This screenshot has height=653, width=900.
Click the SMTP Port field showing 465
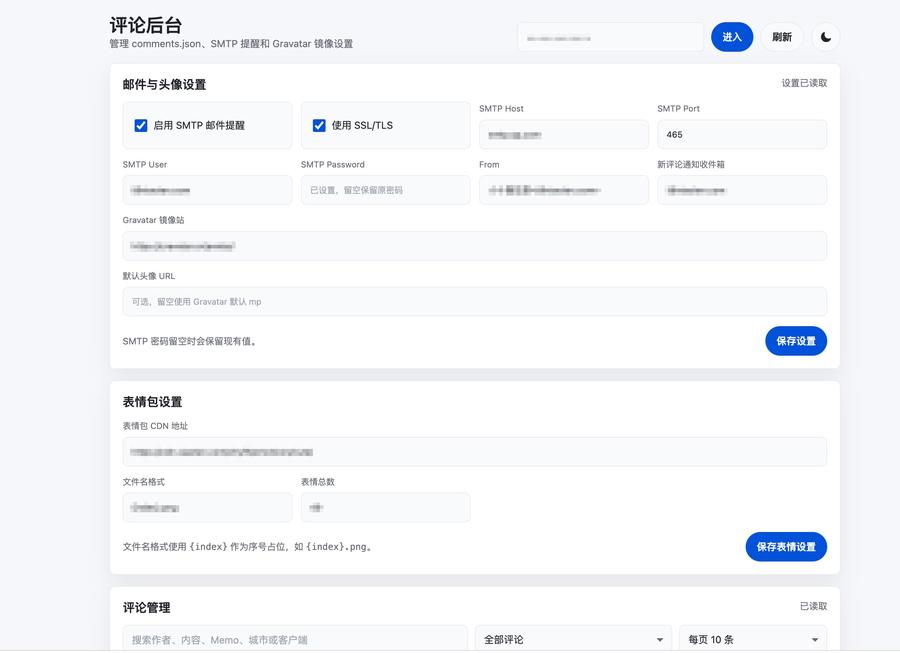tap(742, 135)
